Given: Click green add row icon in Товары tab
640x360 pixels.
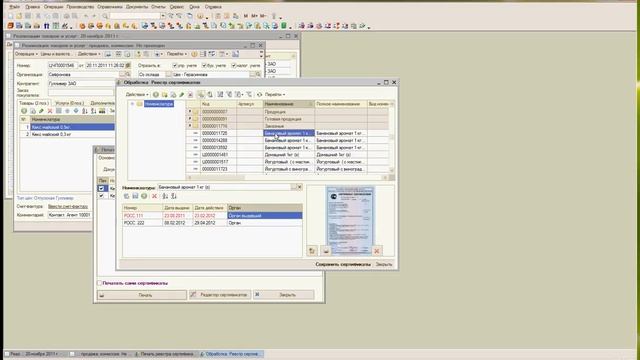Looking at the screenshot, I should (x=24, y=111).
